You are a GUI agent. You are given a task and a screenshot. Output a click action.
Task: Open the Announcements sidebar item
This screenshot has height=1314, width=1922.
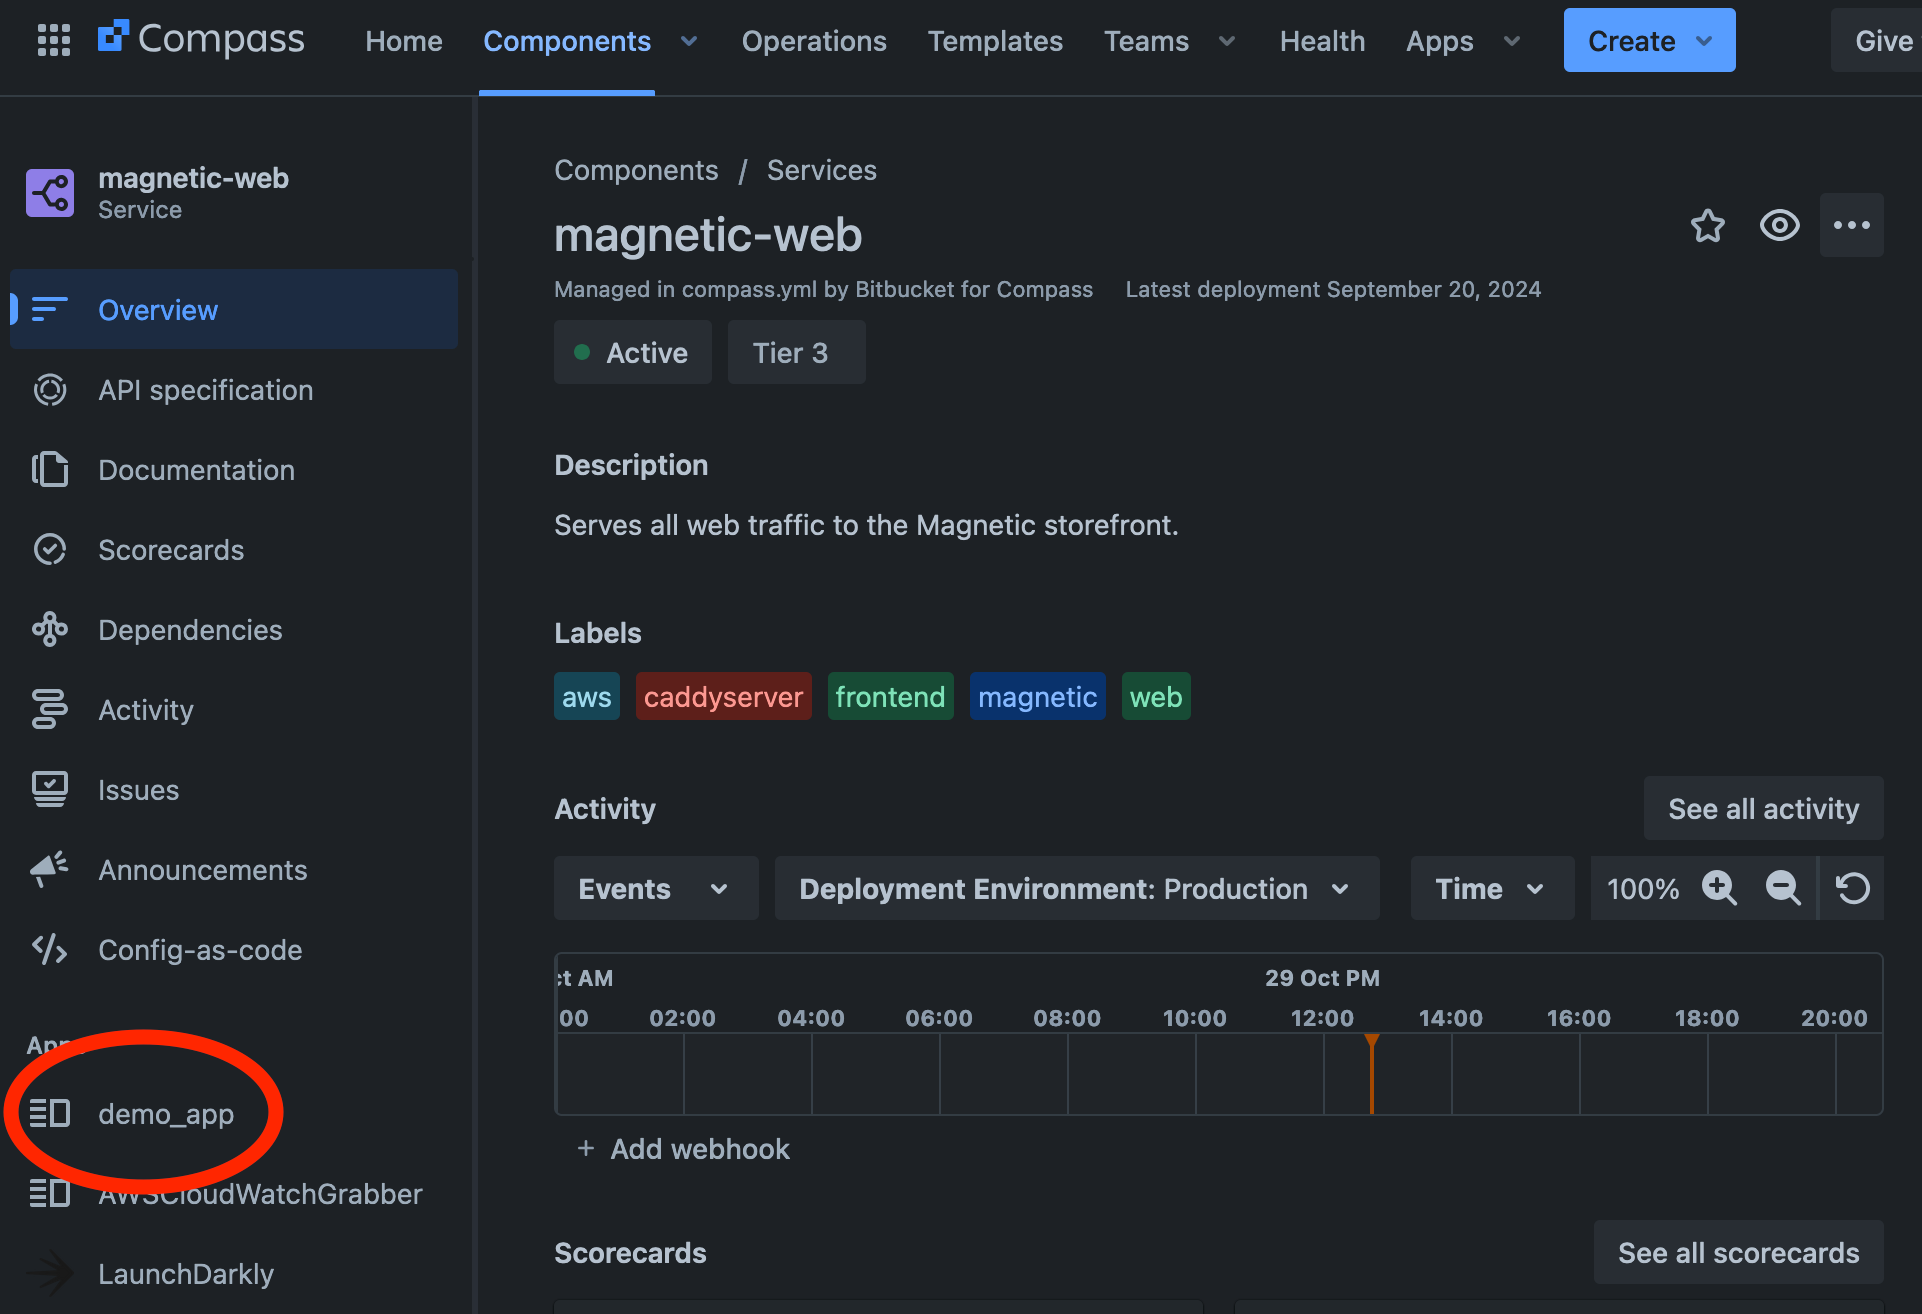[x=202, y=870]
